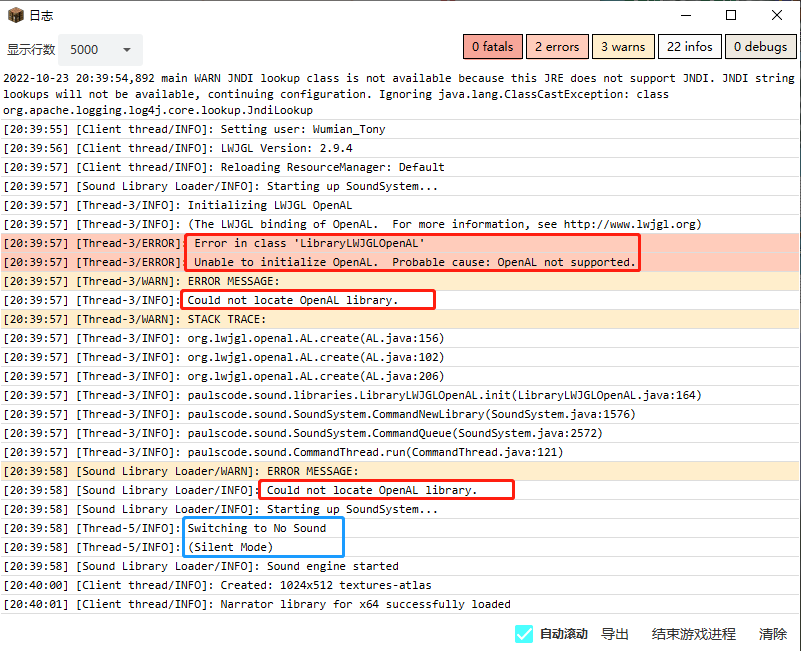The width and height of the screenshot is (801, 651).
Task: Select Thread-3 WARN 'ERROR MESSAGE:' line
Action: point(400,281)
